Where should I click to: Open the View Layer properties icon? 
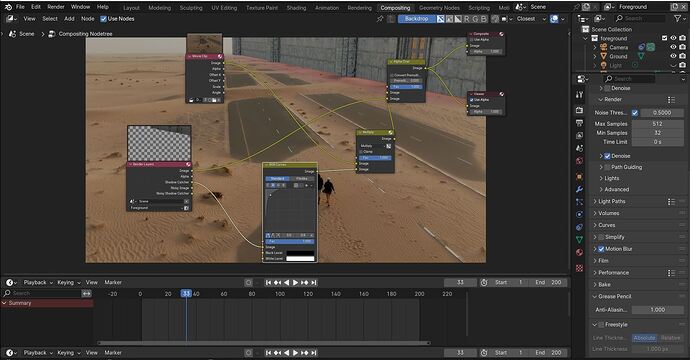click(x=580, y=136)
